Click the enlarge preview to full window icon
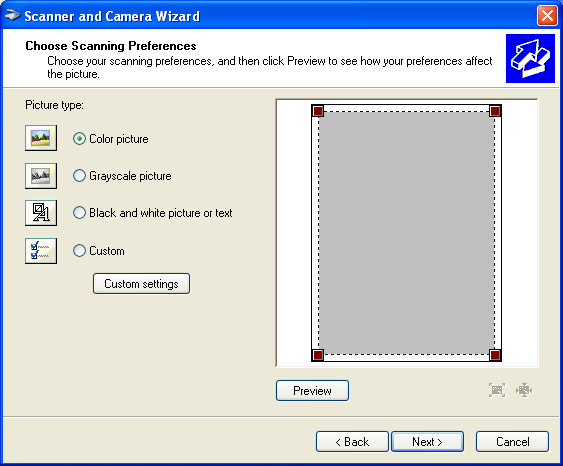The image size is (563, 466). [497, 390]
